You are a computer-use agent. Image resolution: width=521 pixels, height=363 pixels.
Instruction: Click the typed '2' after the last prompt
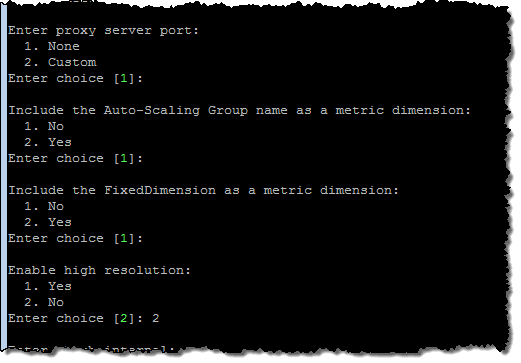pos(155,318)
